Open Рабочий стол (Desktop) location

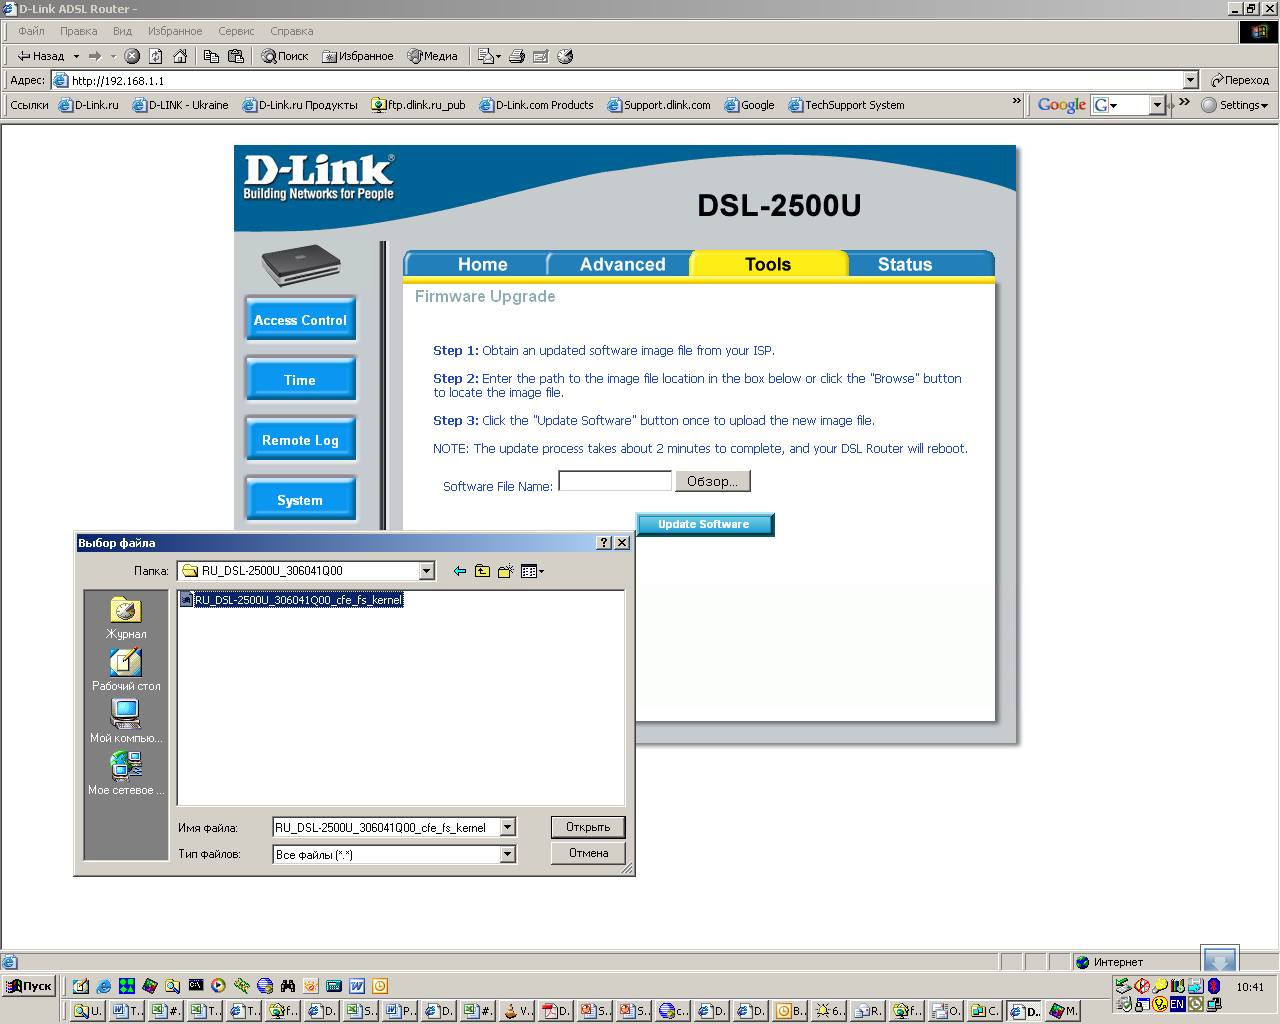click(x=126, y=670)
